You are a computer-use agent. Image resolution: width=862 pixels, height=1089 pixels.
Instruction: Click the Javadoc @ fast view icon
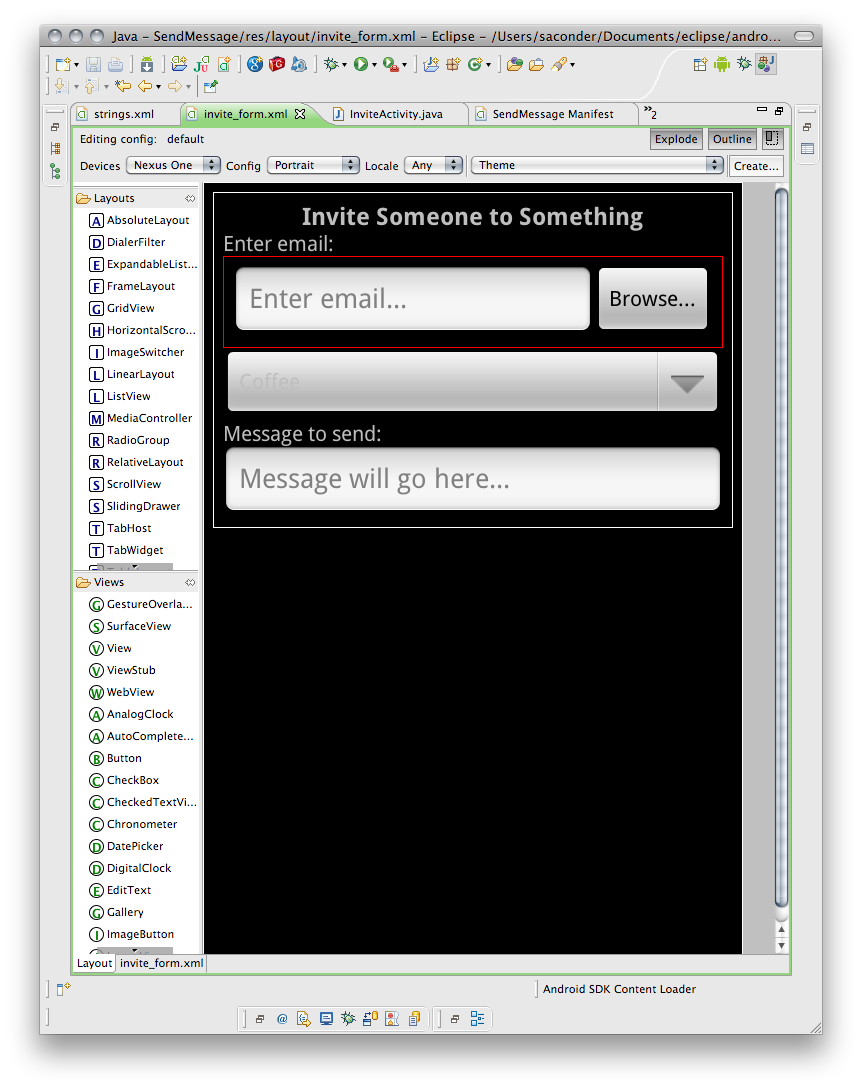point(282,1019)
